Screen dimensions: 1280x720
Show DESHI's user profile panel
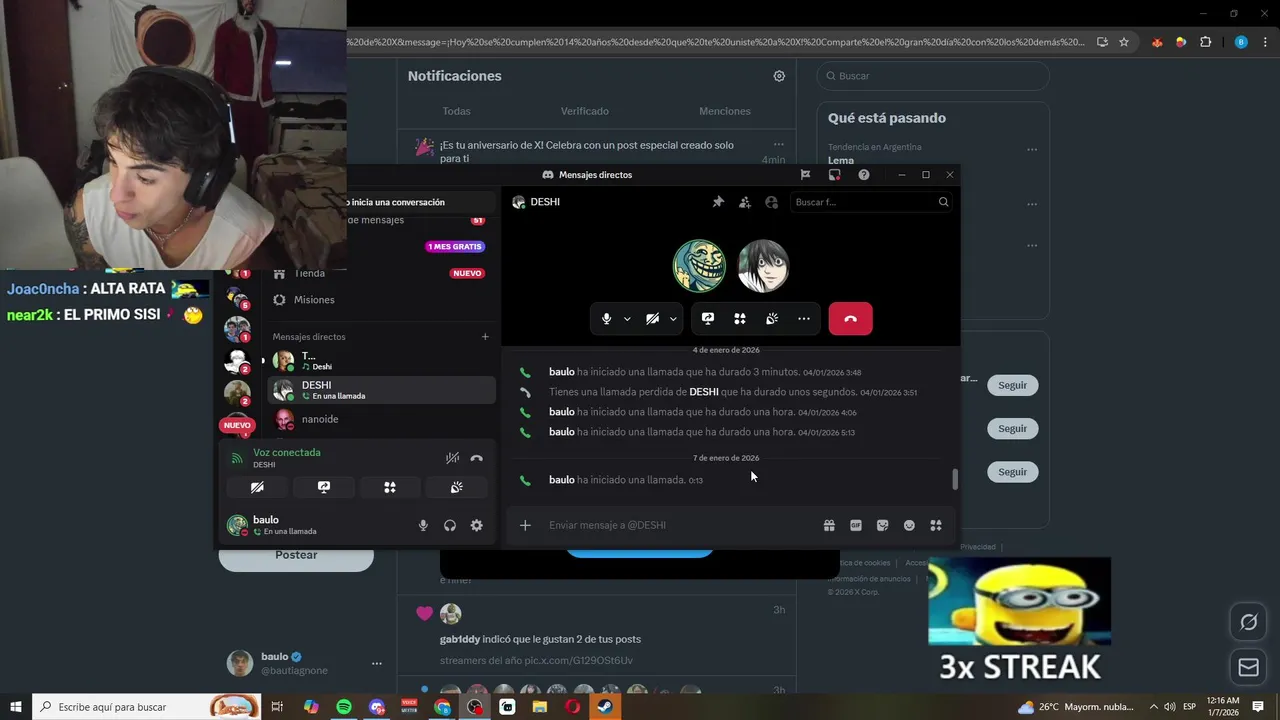771,202
